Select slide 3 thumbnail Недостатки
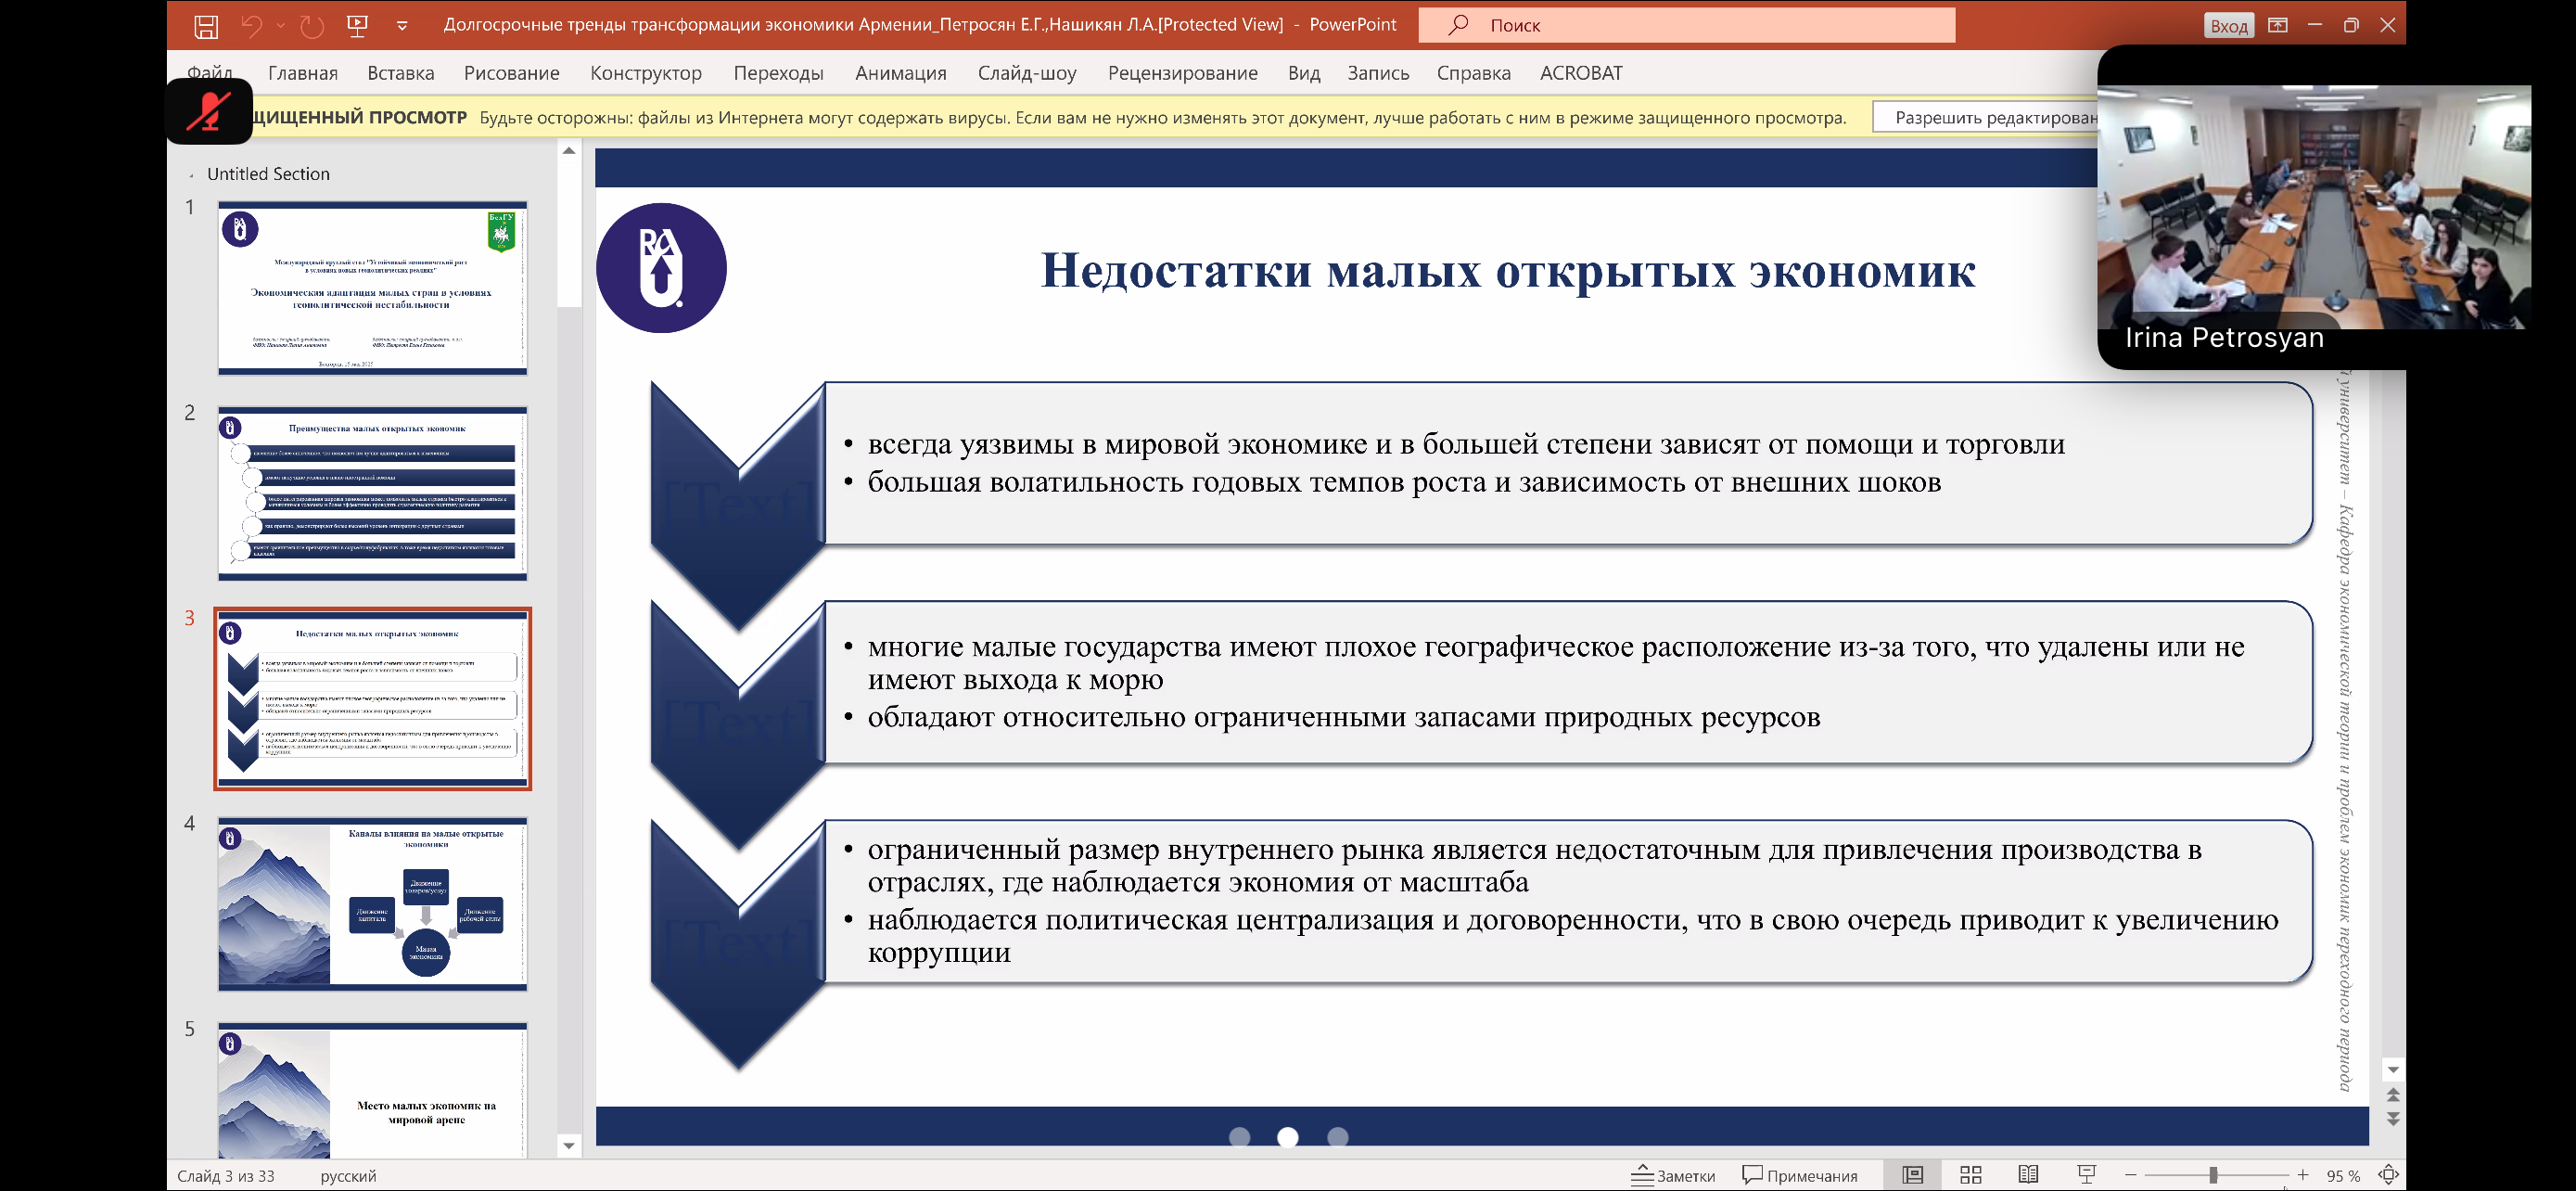 372,699
